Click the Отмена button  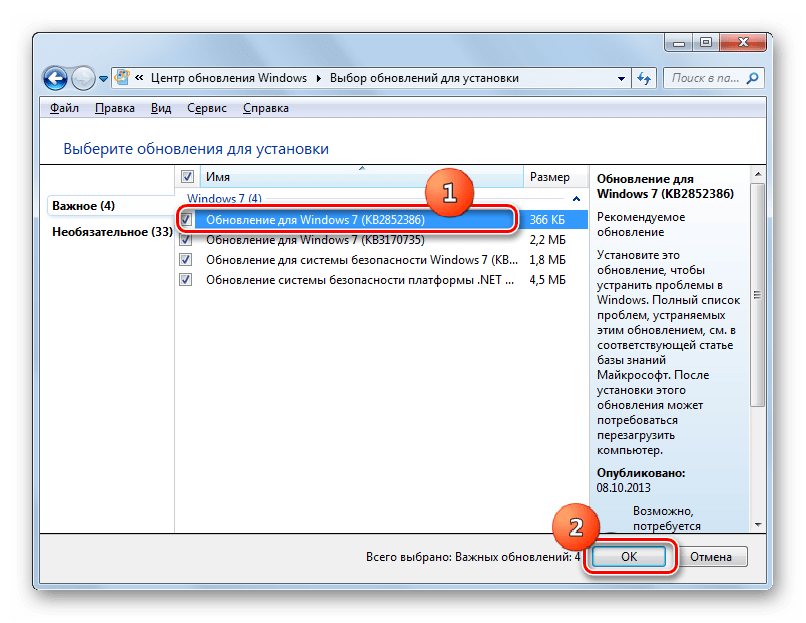click(710, 557)
